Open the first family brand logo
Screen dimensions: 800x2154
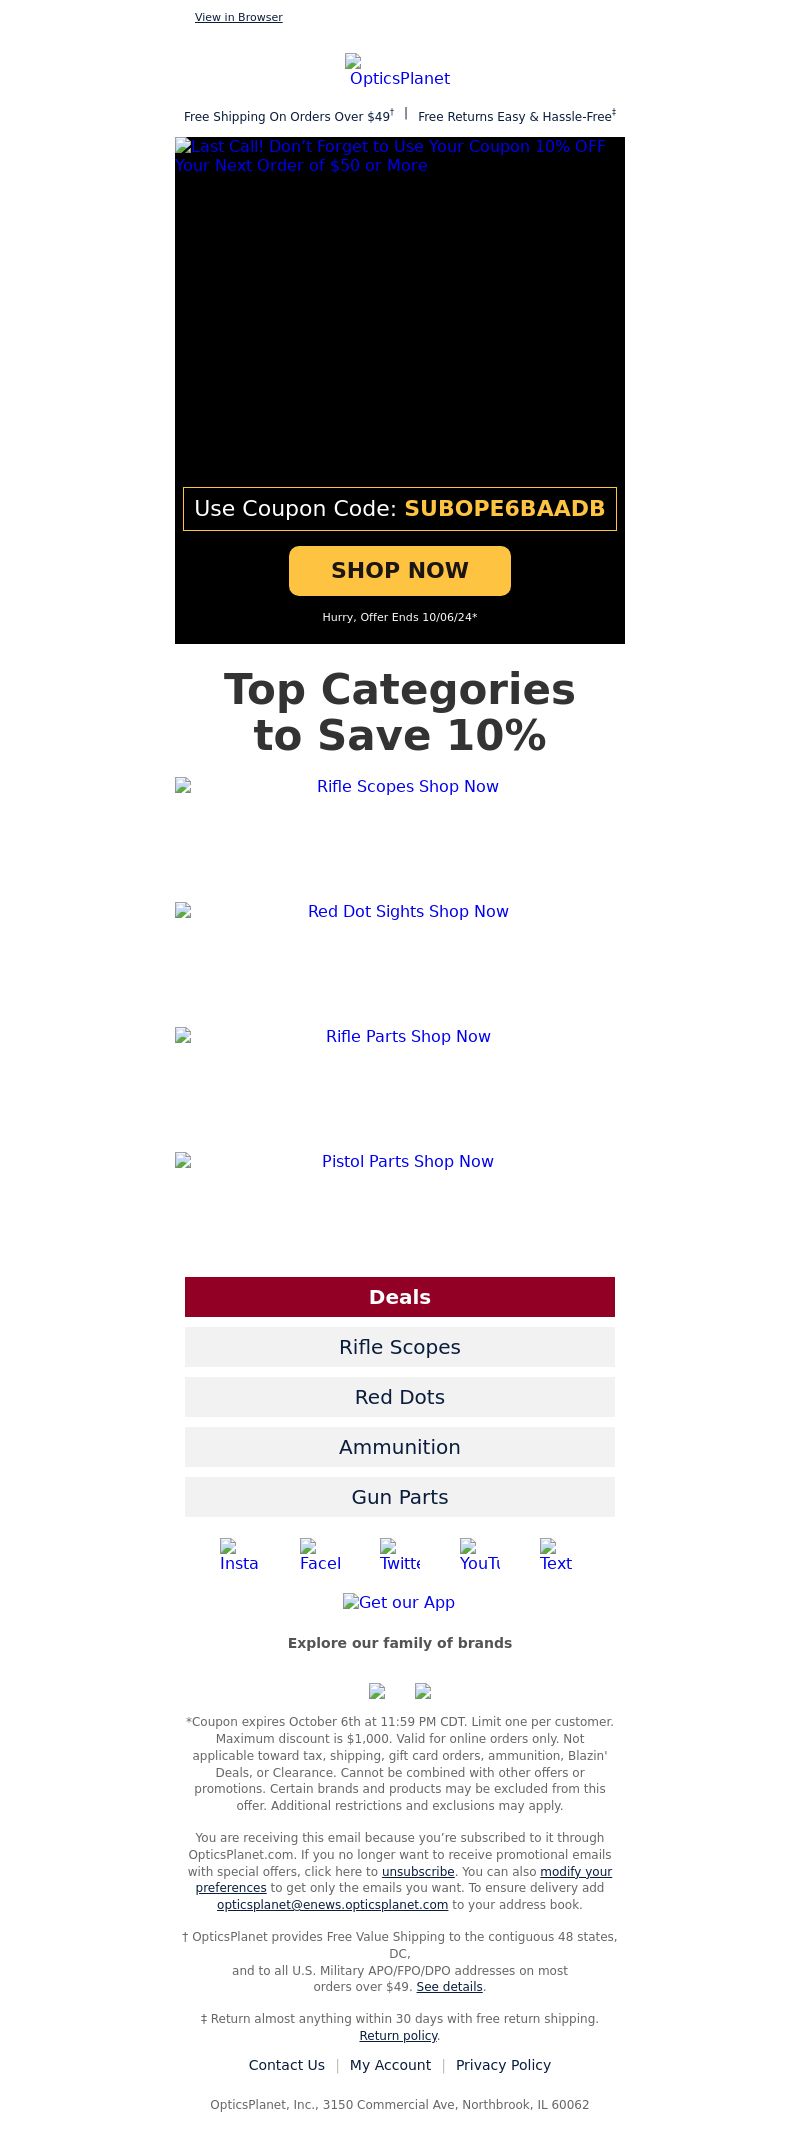(x=377, y=1691)
